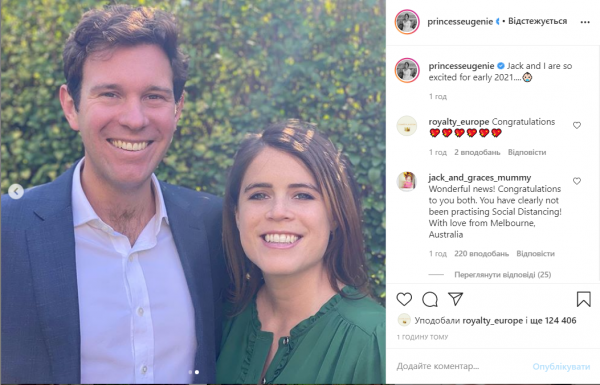Viewport: 600px width, 385px height.
Task: Go to previous photo with left arrow
Action: point(16,191)
